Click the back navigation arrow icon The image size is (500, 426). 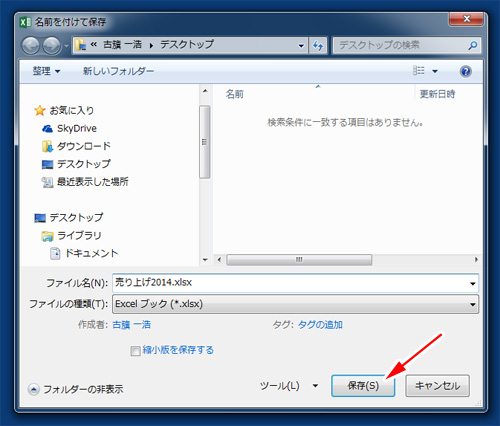[31, 46]
